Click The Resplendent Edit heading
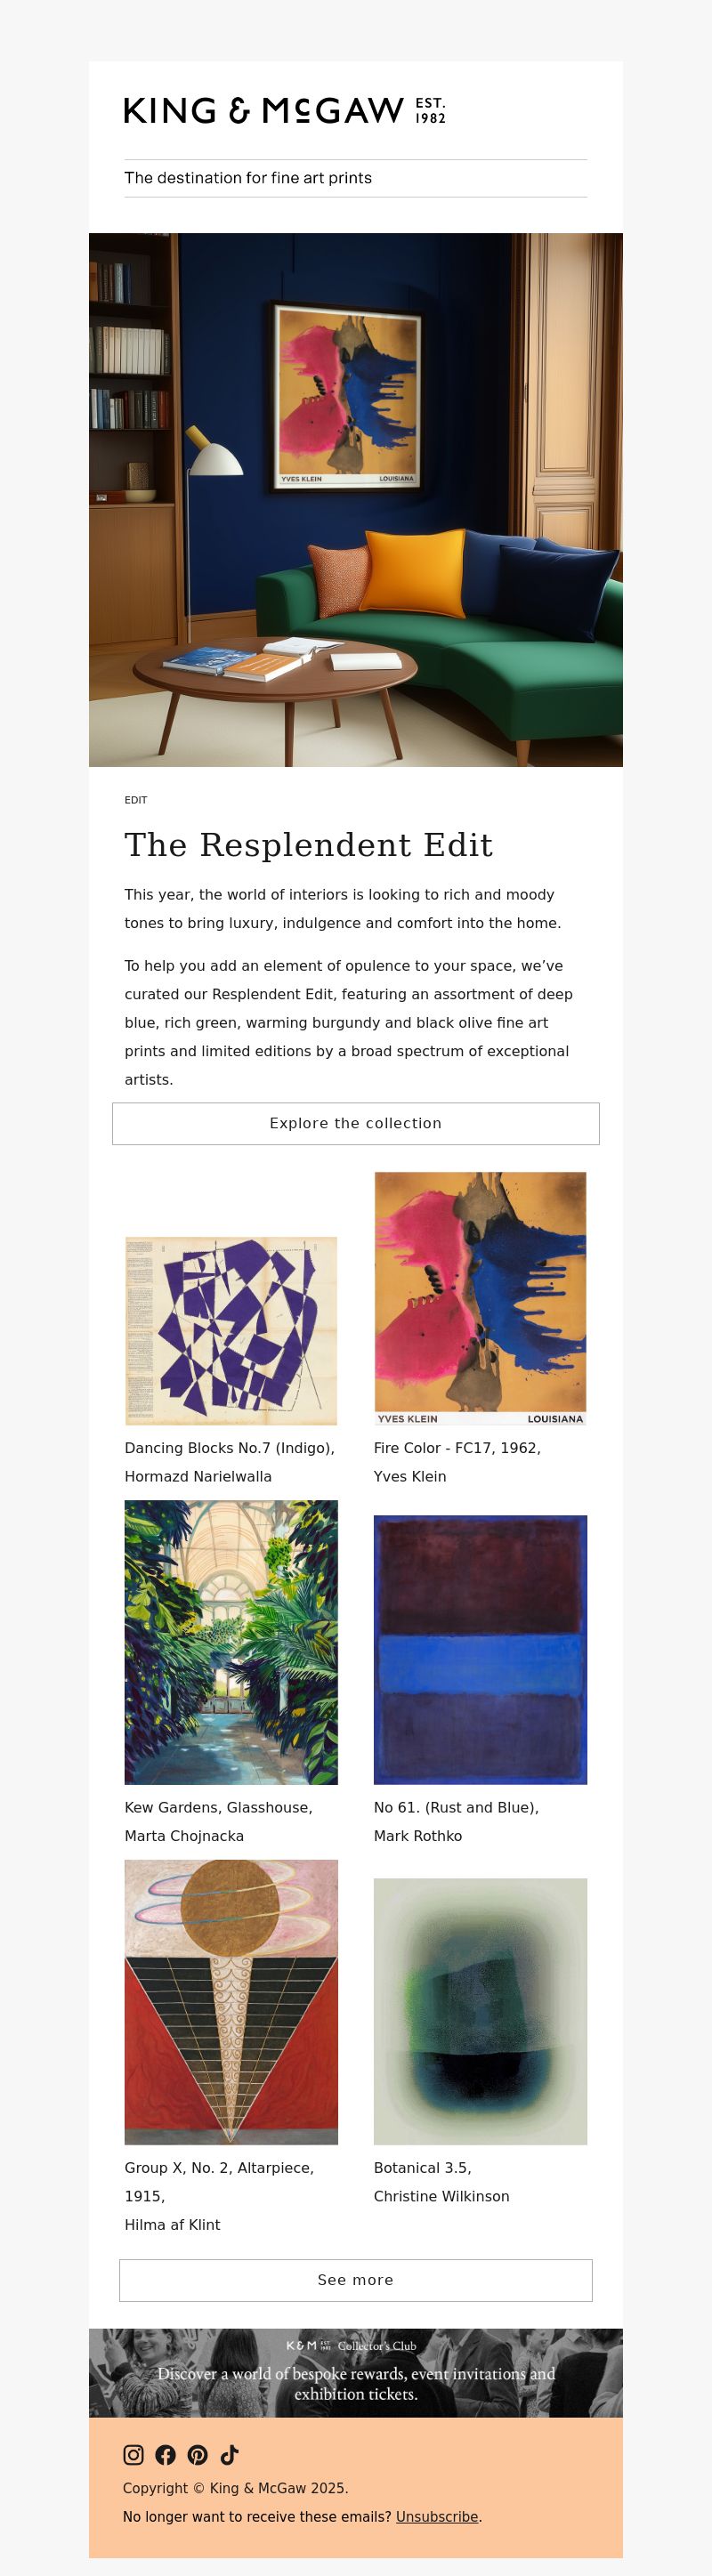The height and width of the screenshot is (2576, 712). pos(308,845)
